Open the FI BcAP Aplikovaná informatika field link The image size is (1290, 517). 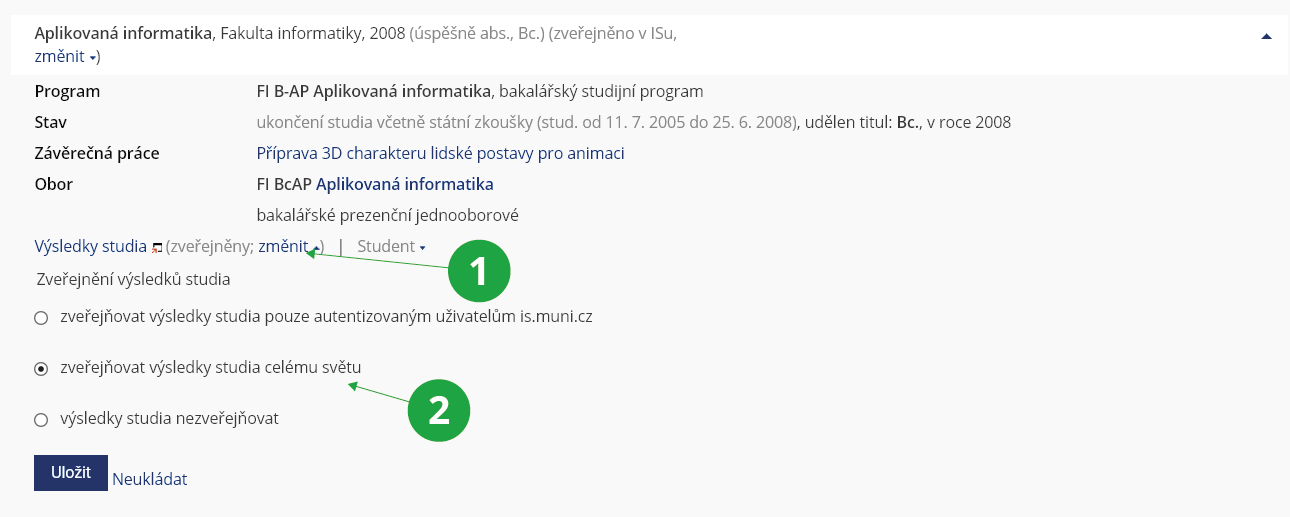click(404, 184)
